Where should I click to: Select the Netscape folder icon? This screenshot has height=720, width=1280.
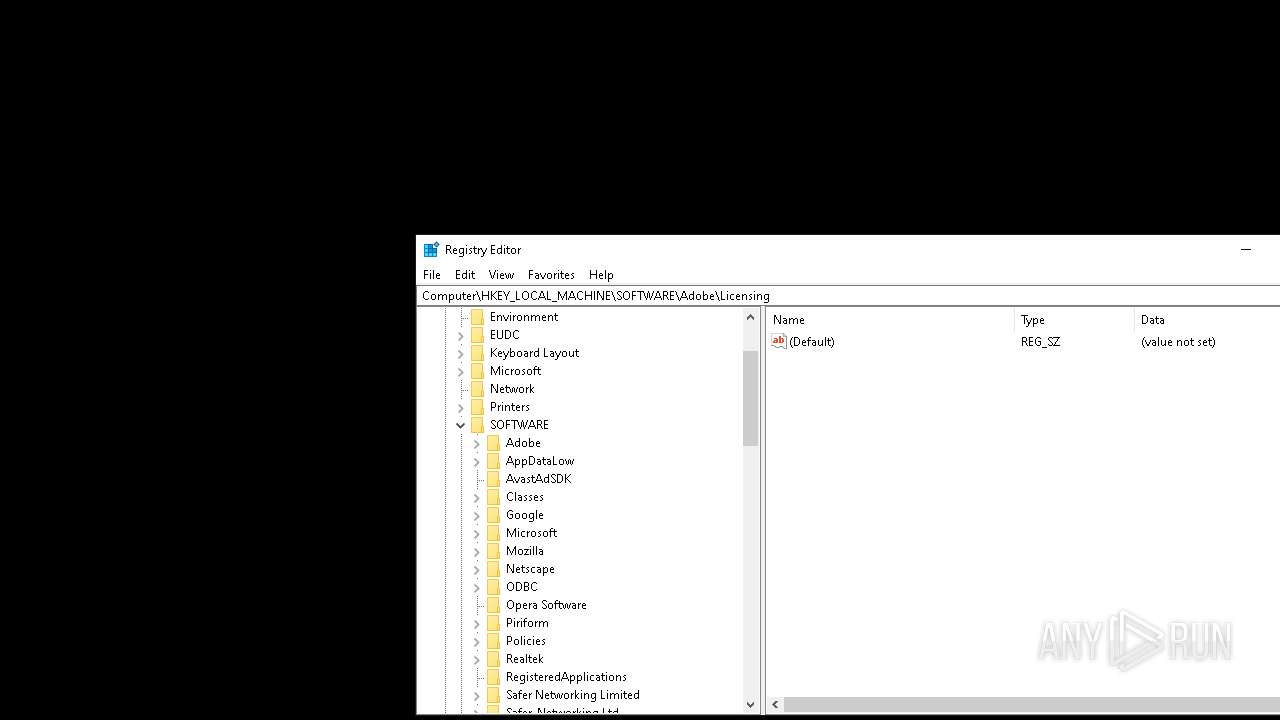coord(493,569)
